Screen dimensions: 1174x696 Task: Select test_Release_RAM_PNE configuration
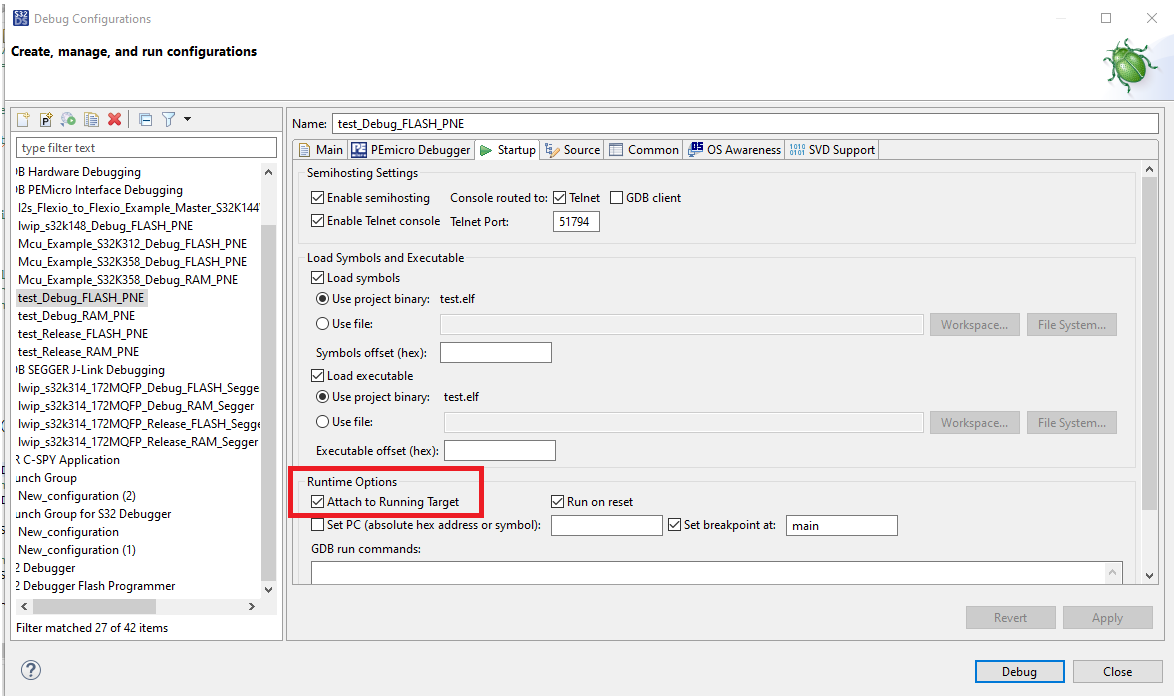(79, 352)
